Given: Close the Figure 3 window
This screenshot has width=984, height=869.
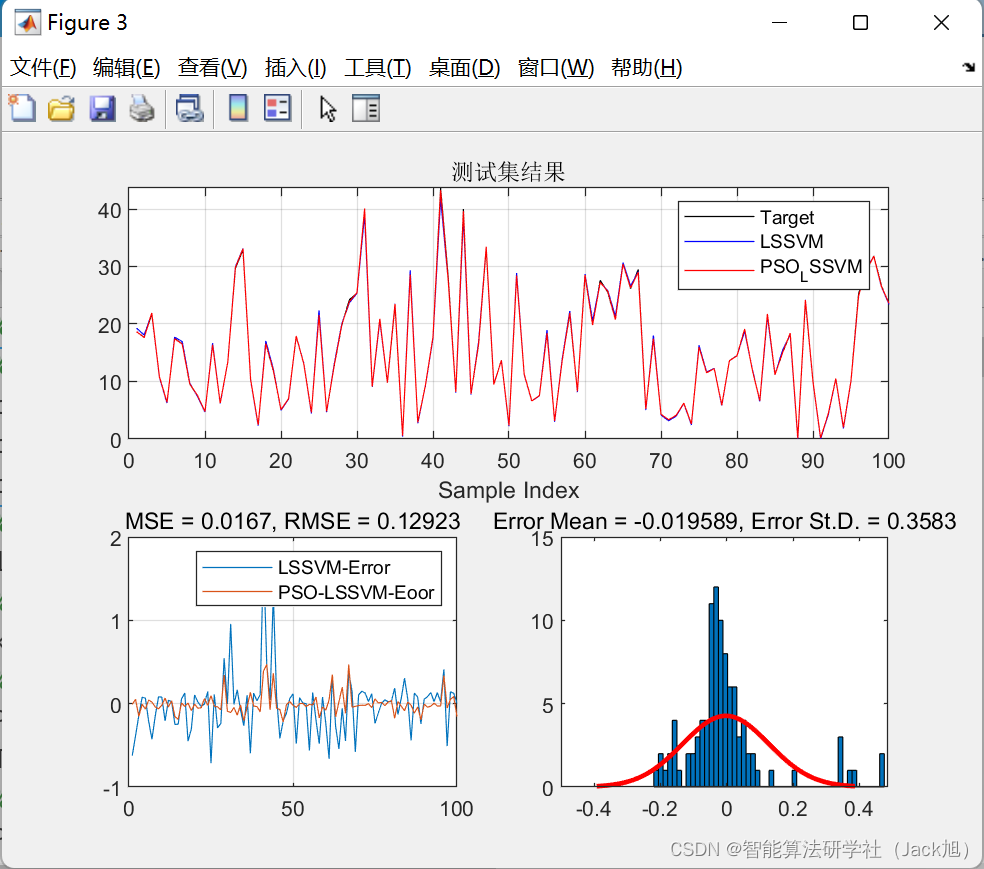Looking at the screenshot, I should point(941,23).
